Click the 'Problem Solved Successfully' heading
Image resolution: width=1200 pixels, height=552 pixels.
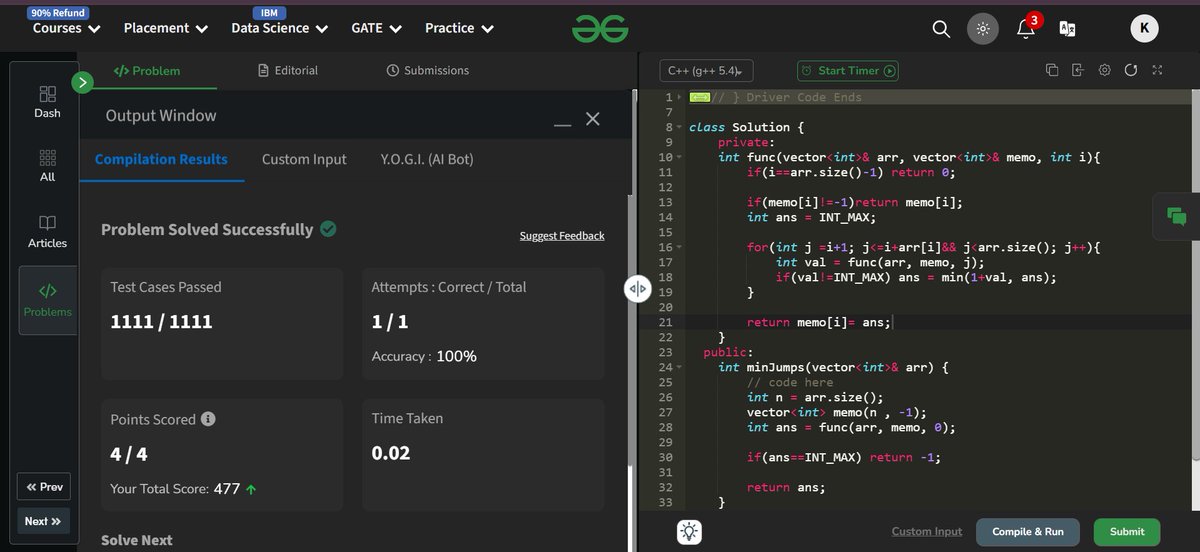[x=207, y=230]
